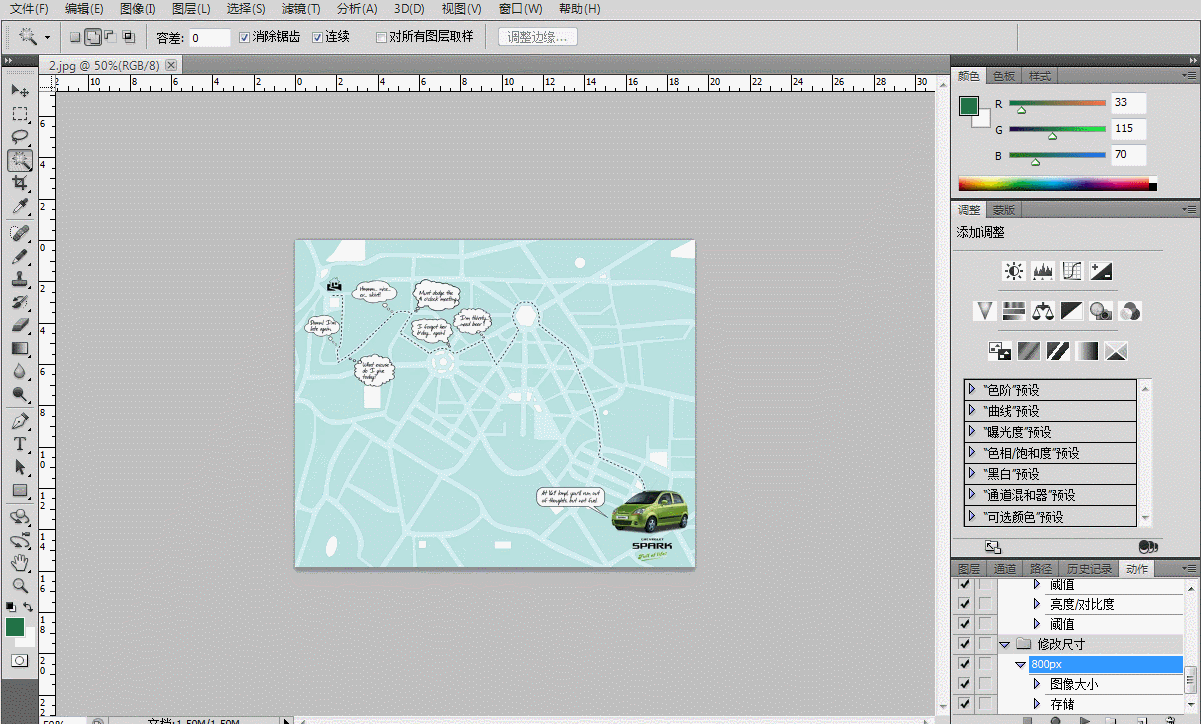
Task: Collapse the 修改尺寸 action set
Action: [1005, 644]
